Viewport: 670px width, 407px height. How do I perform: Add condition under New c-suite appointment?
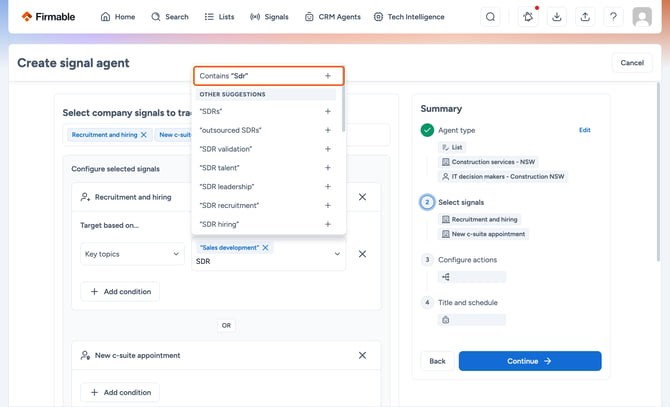tap(120, 392)
